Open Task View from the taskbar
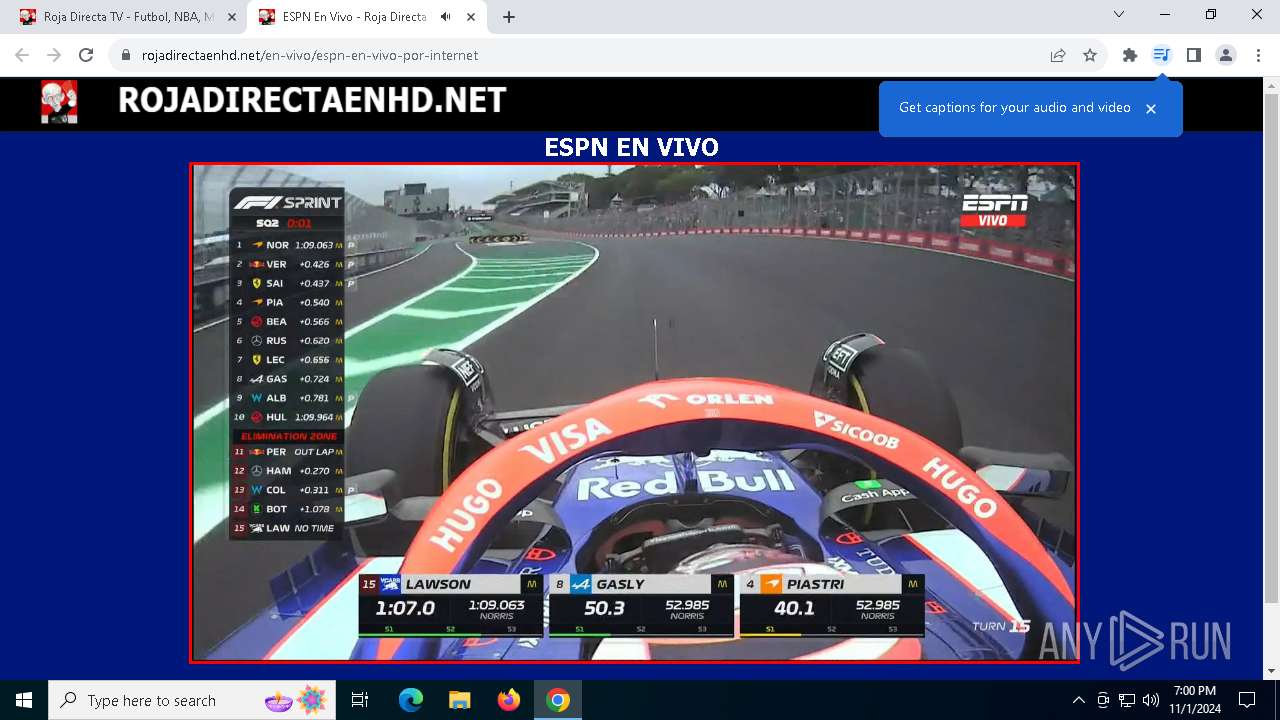This screenshot has height=720, width=1280. pyautogui.click(x=360, y=700)
